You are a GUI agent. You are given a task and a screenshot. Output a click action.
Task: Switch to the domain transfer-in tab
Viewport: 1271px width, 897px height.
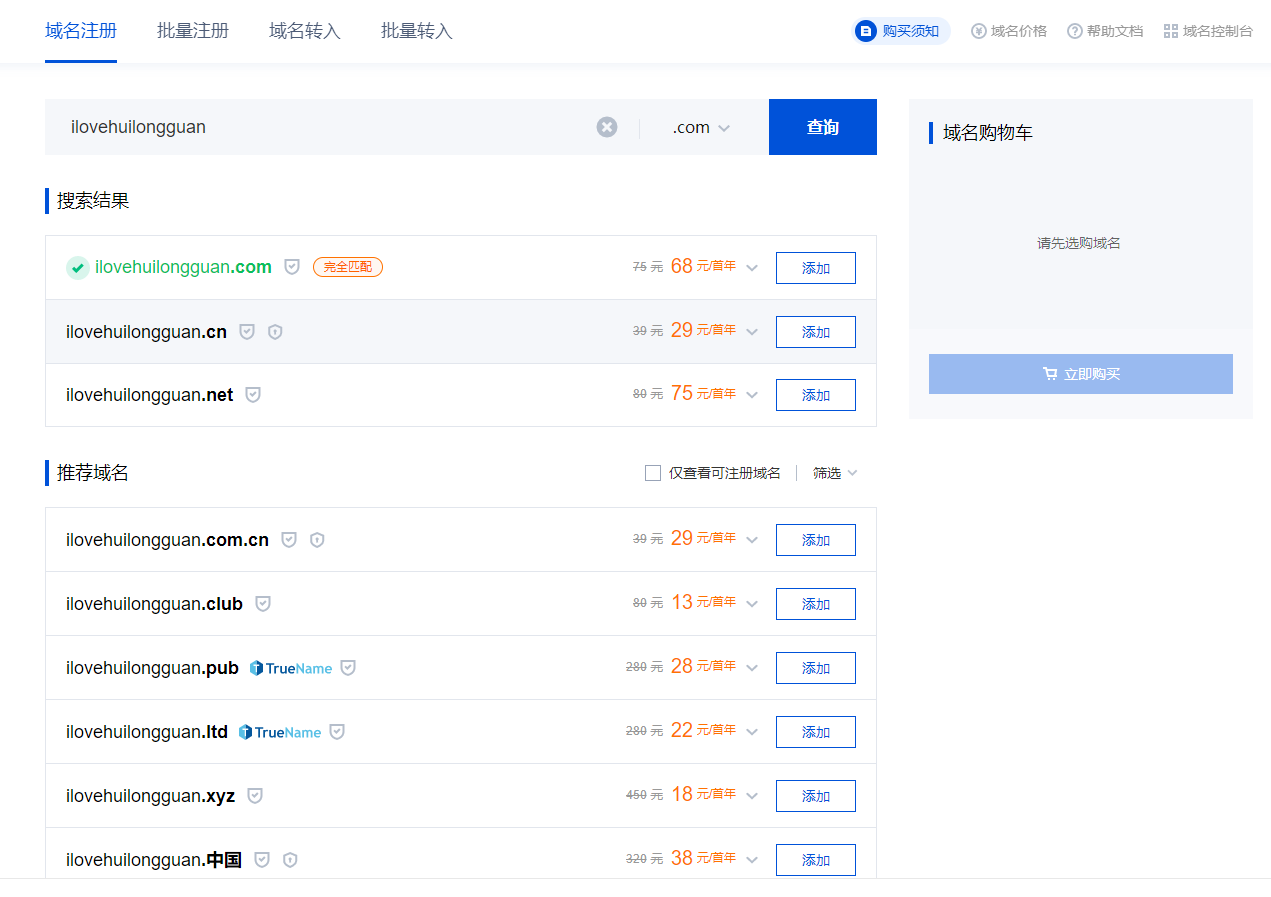click(305, 31)
